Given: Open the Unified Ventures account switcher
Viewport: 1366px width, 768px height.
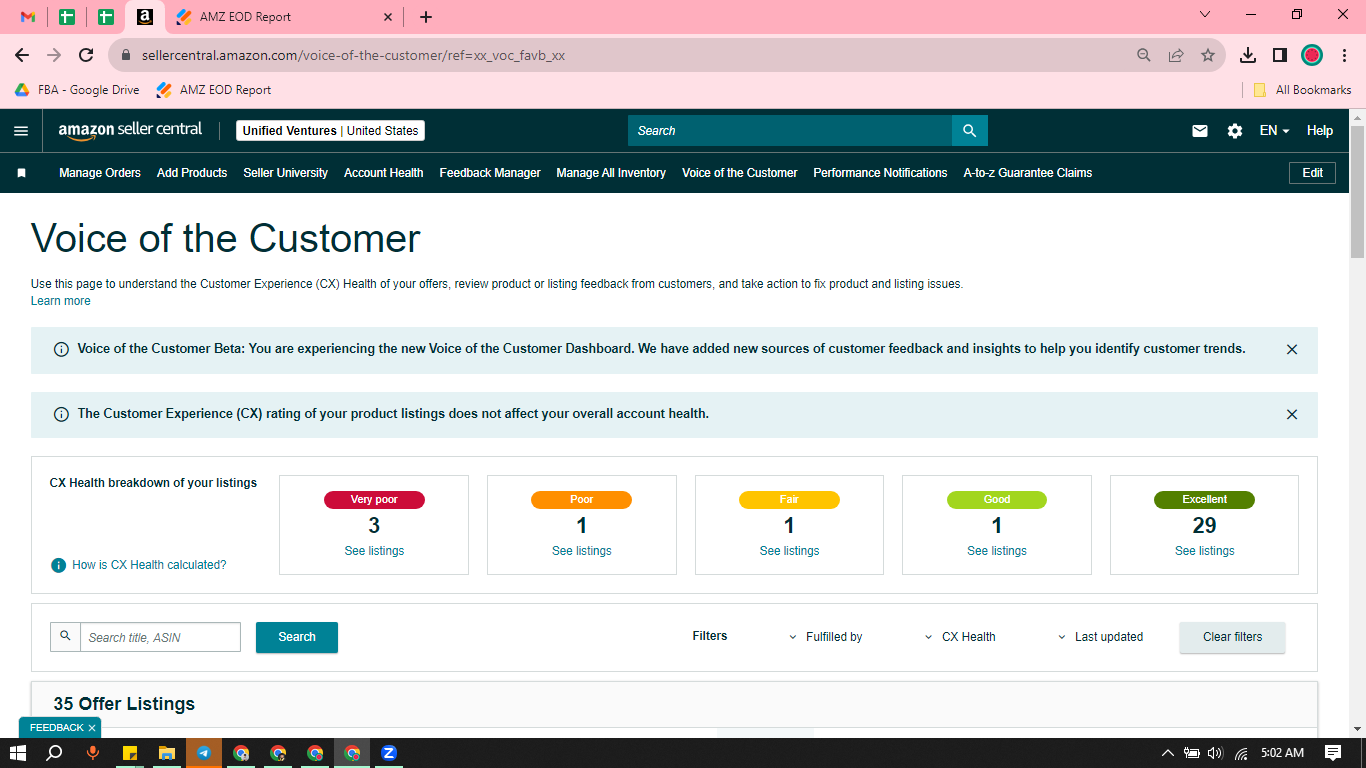Looking at the screenshot, I should tap(330, 131).
